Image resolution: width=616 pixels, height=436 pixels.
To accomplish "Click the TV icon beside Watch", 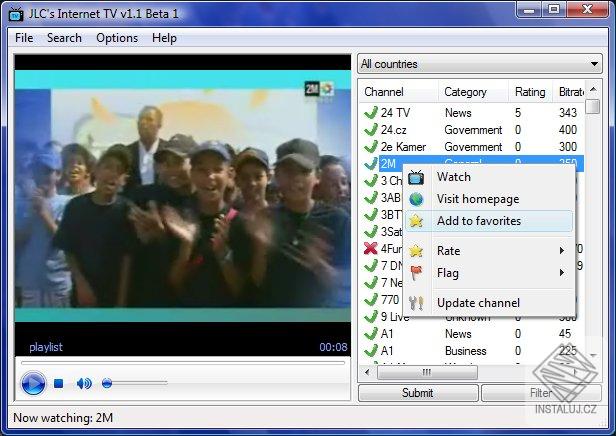I will click(416, 178).
